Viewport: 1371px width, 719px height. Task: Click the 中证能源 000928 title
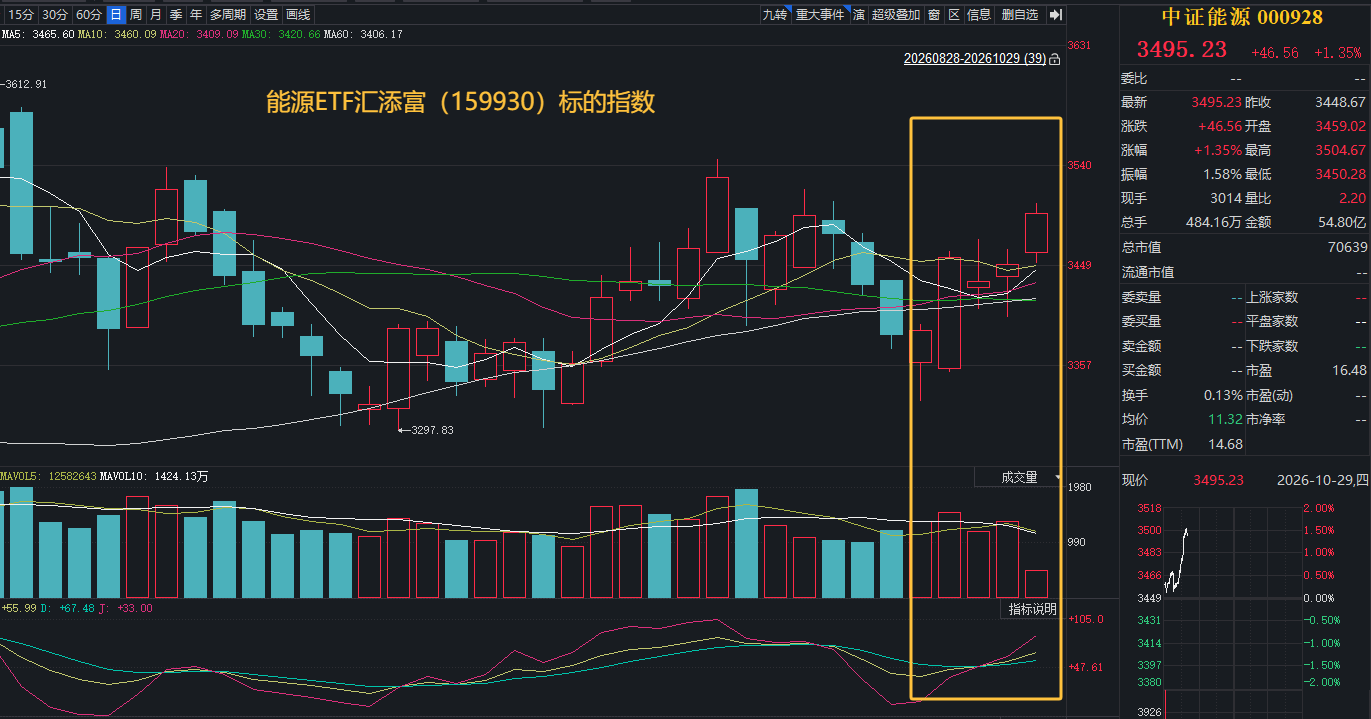coord(1241,17)
